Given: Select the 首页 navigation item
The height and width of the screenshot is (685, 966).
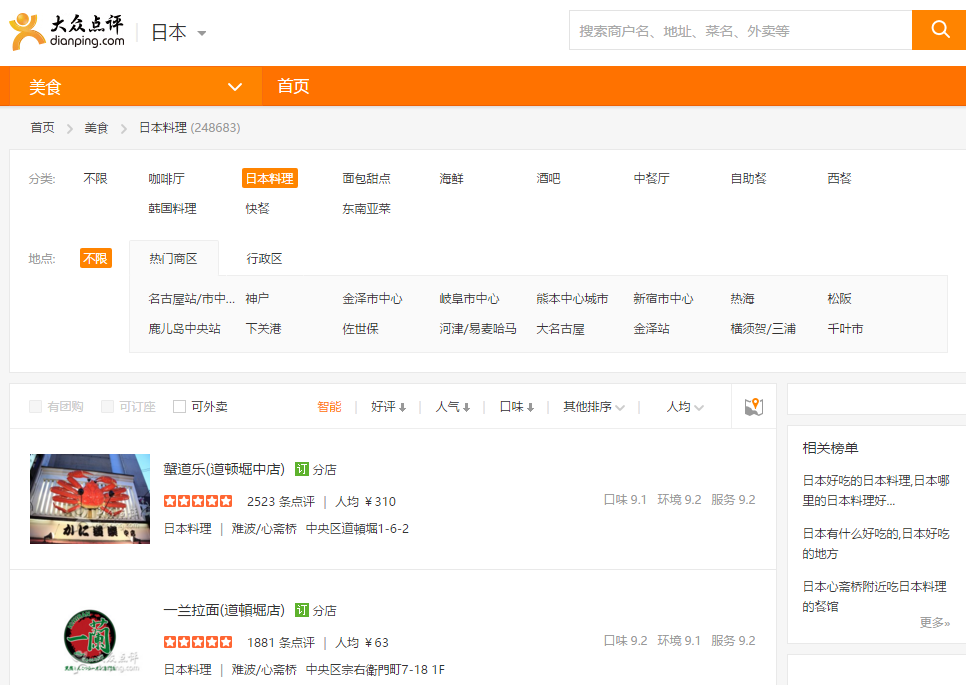Looking at the screenshot, I should click(x=293, y=87).
